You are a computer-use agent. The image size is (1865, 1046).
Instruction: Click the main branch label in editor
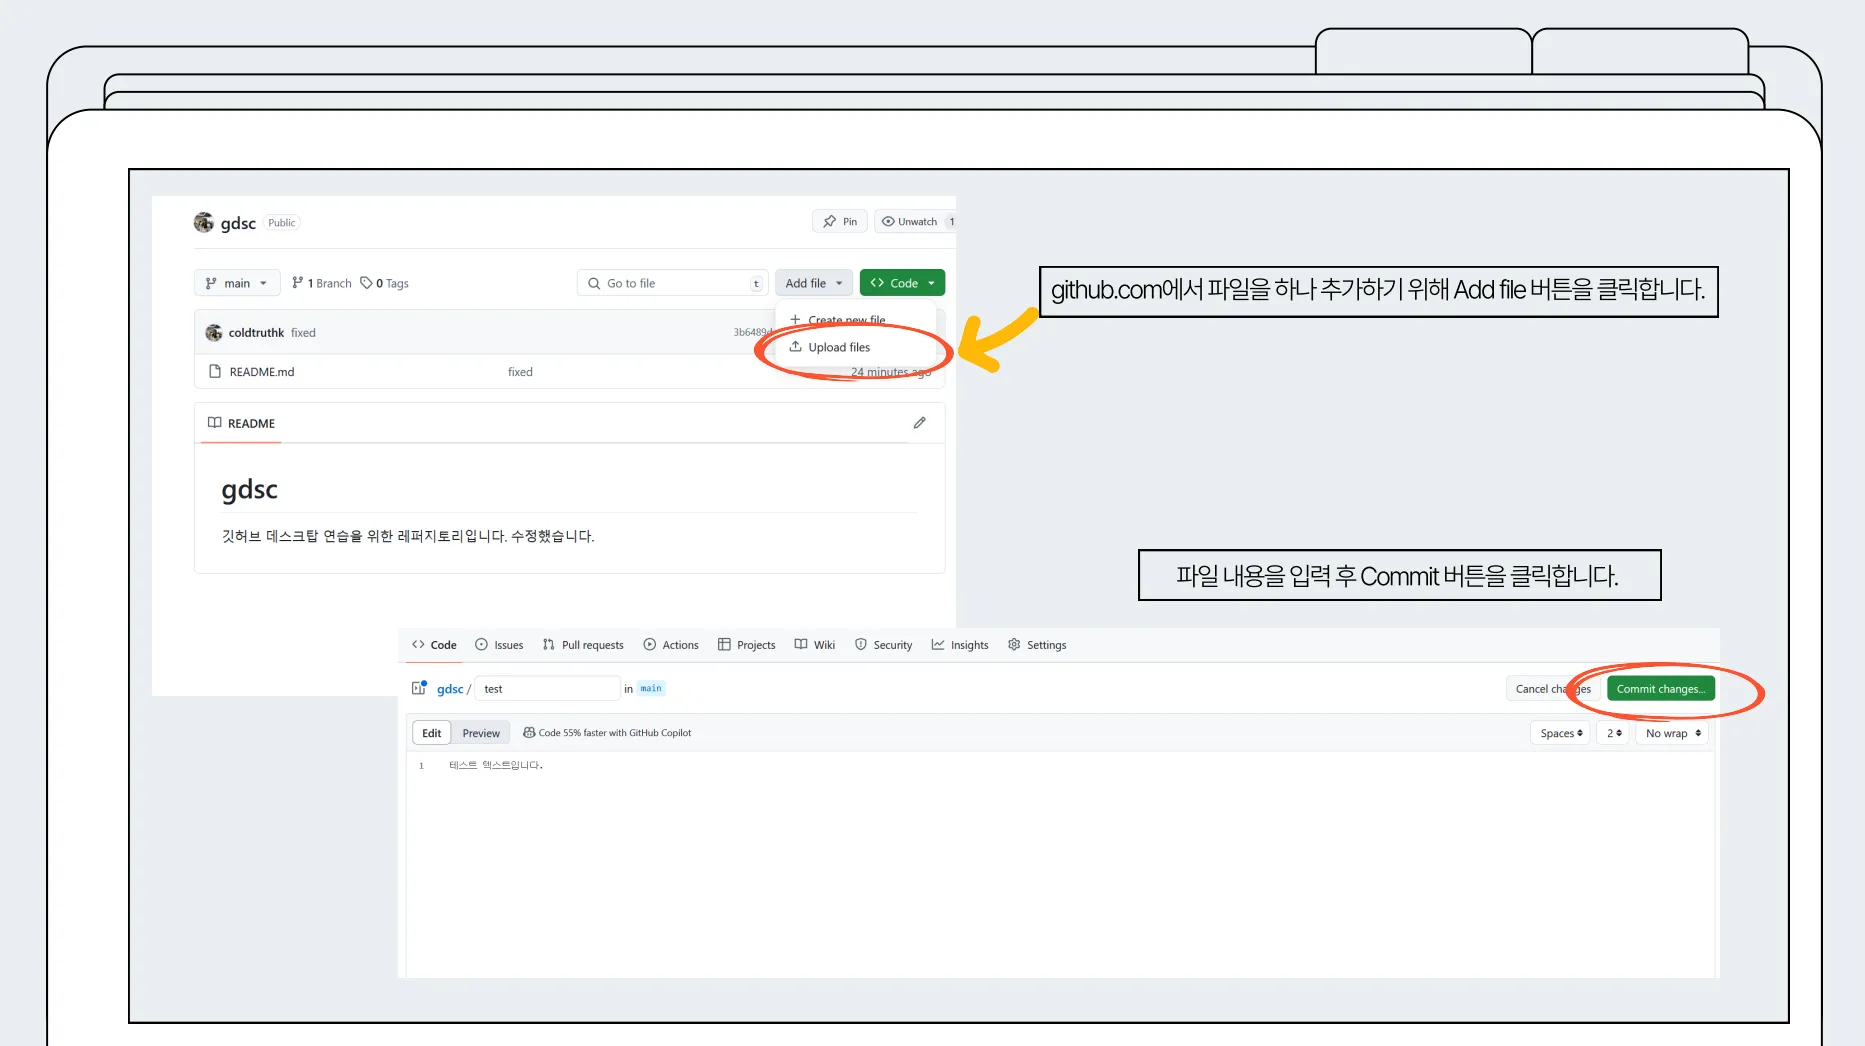coord(651,688)
